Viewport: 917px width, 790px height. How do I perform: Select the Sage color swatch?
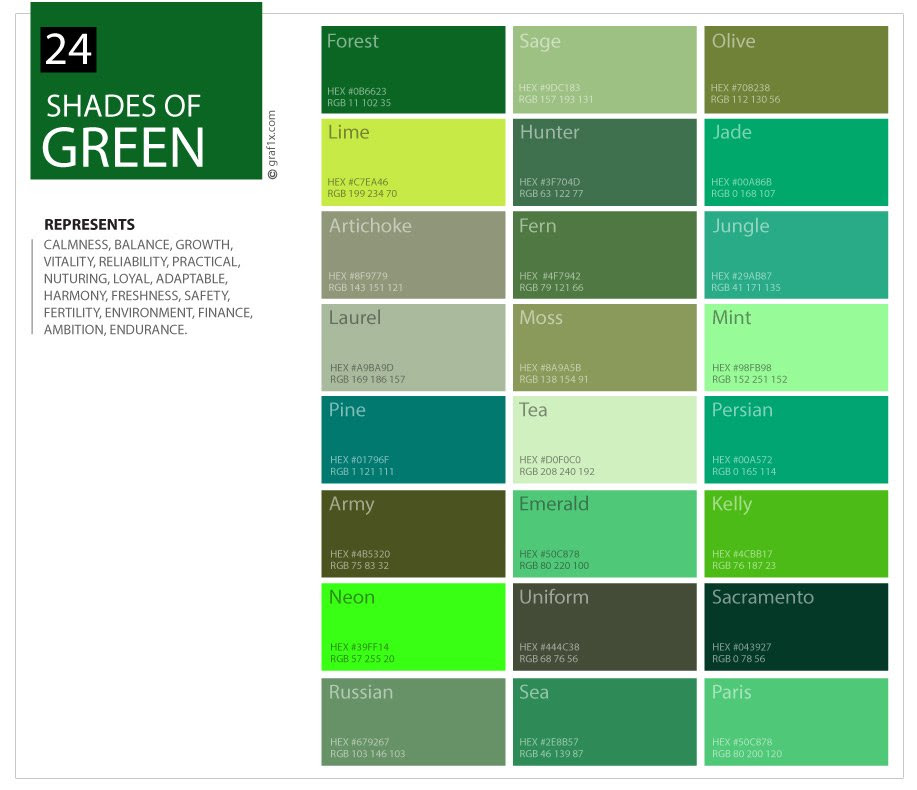click(604, 69)
